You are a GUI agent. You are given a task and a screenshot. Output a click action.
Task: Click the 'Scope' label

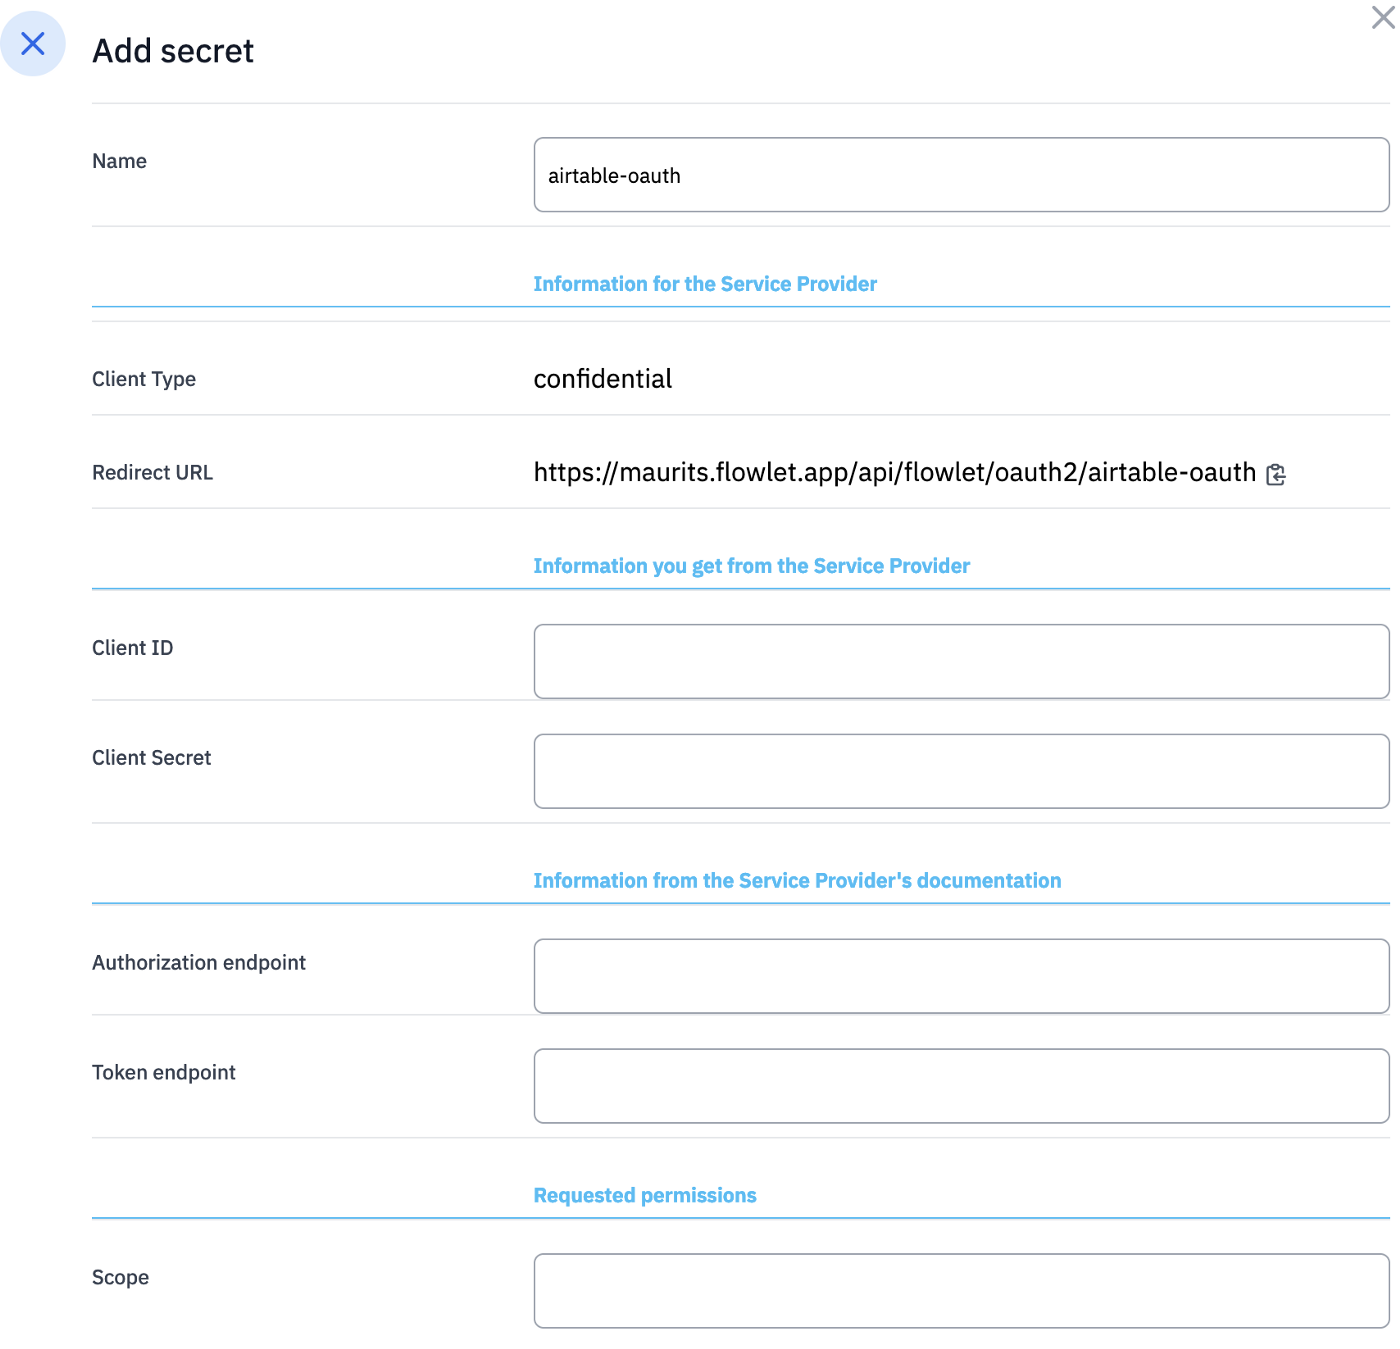click(120, 1278)
